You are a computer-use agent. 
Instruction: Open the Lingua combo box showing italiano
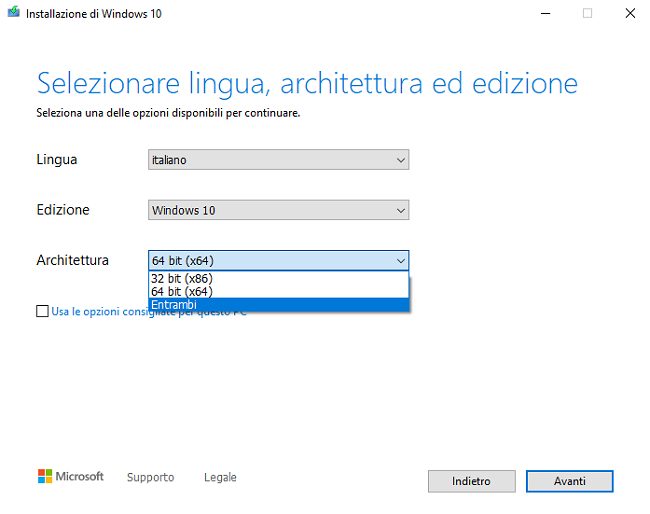point(270,160)
